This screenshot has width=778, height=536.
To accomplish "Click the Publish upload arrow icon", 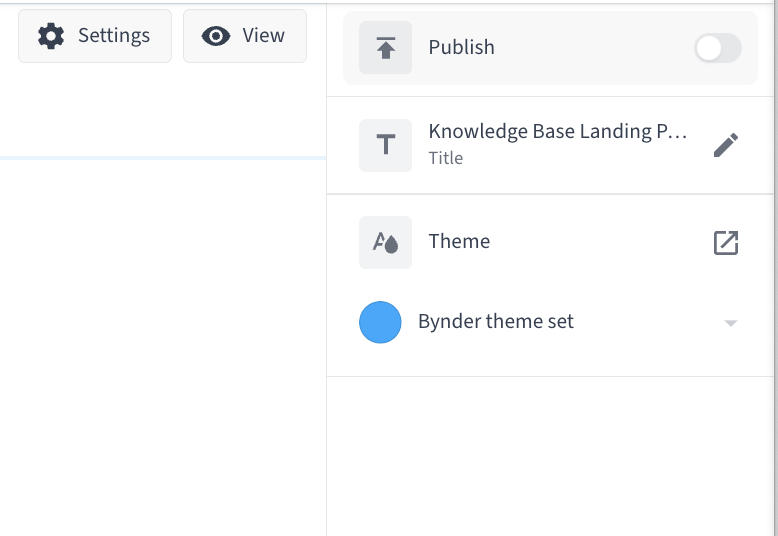I will [x=386, y=48].
